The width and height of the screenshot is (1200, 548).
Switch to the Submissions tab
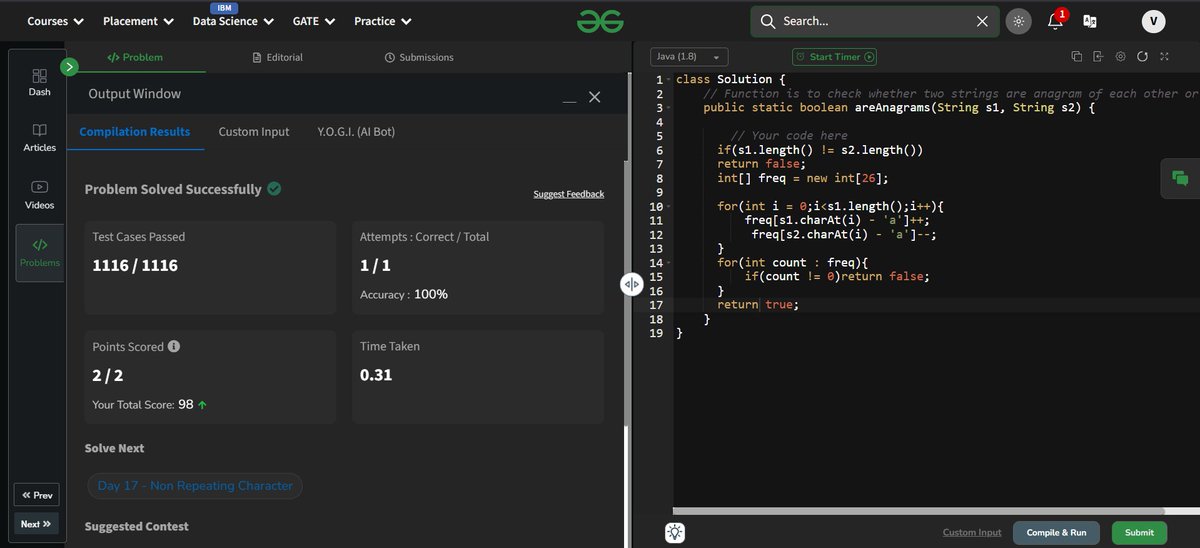click(x=419, y=57)
